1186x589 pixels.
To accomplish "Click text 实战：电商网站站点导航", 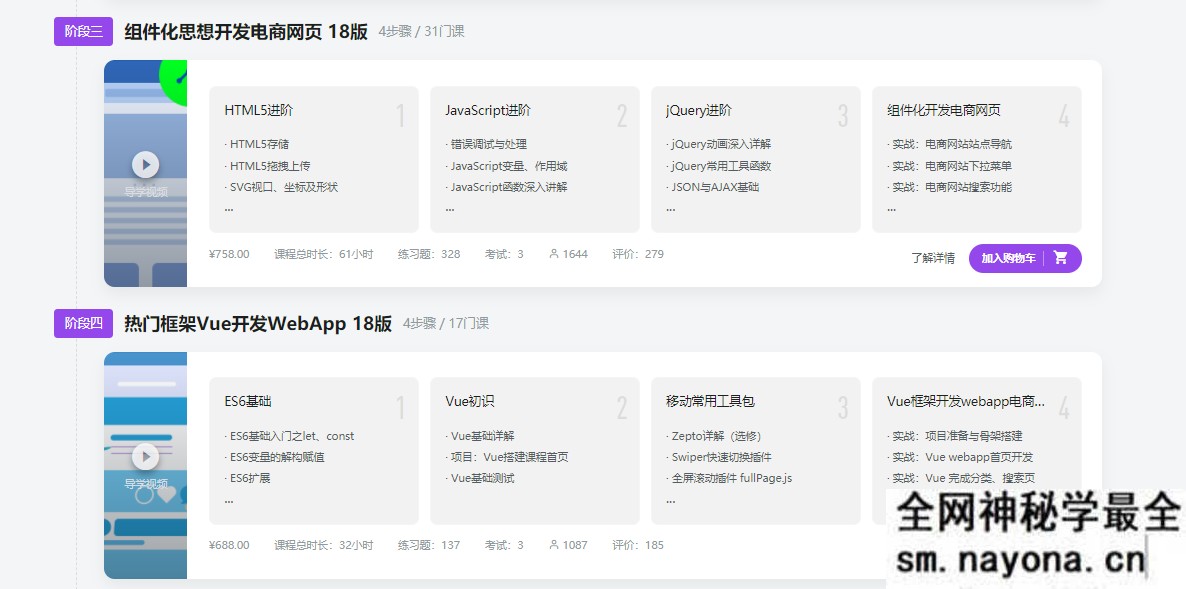I will (x=952, y=144).
